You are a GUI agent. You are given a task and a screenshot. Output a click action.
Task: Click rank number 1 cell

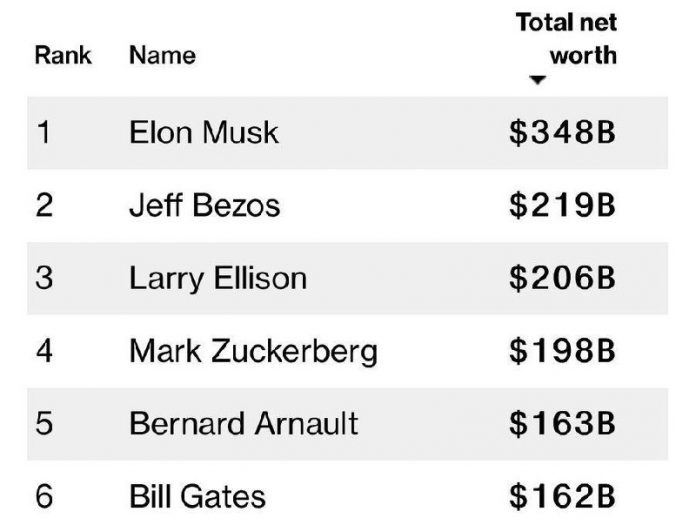pyautogui.click(x=42, y=133)
